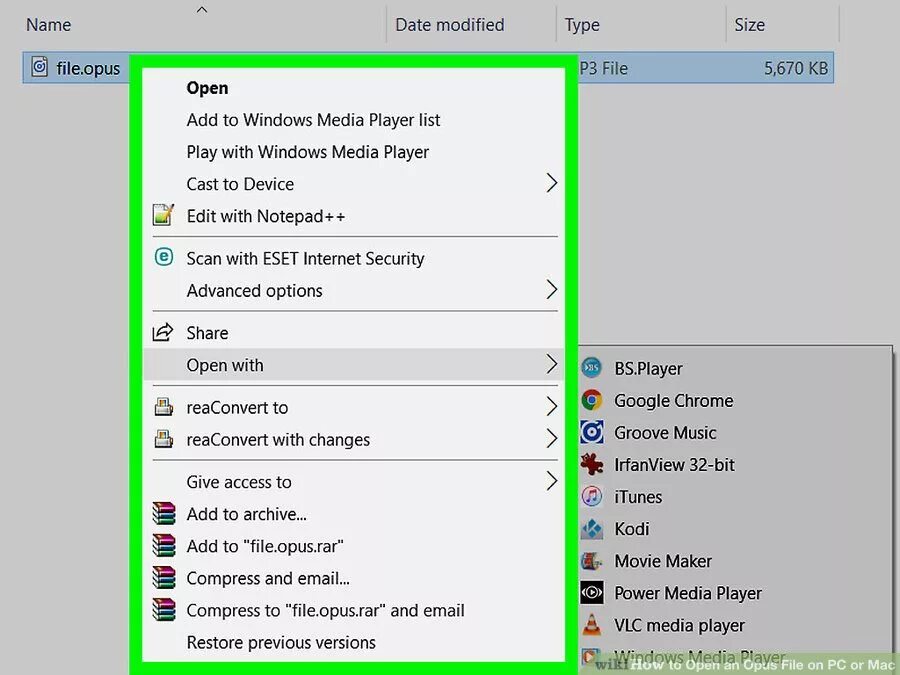This screenshot has height=675, width=900.
Task: Click WinRAR icon beside Add to "file.opus.rar"
Action: pos(164,546)
